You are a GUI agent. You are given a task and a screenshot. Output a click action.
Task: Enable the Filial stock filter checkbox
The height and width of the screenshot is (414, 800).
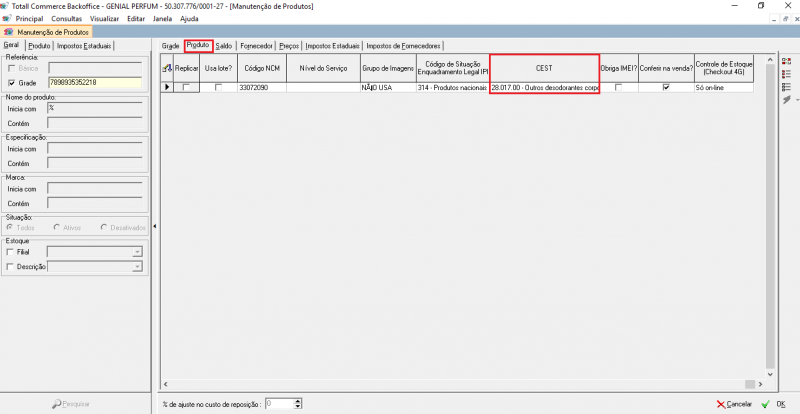[11, 252]
